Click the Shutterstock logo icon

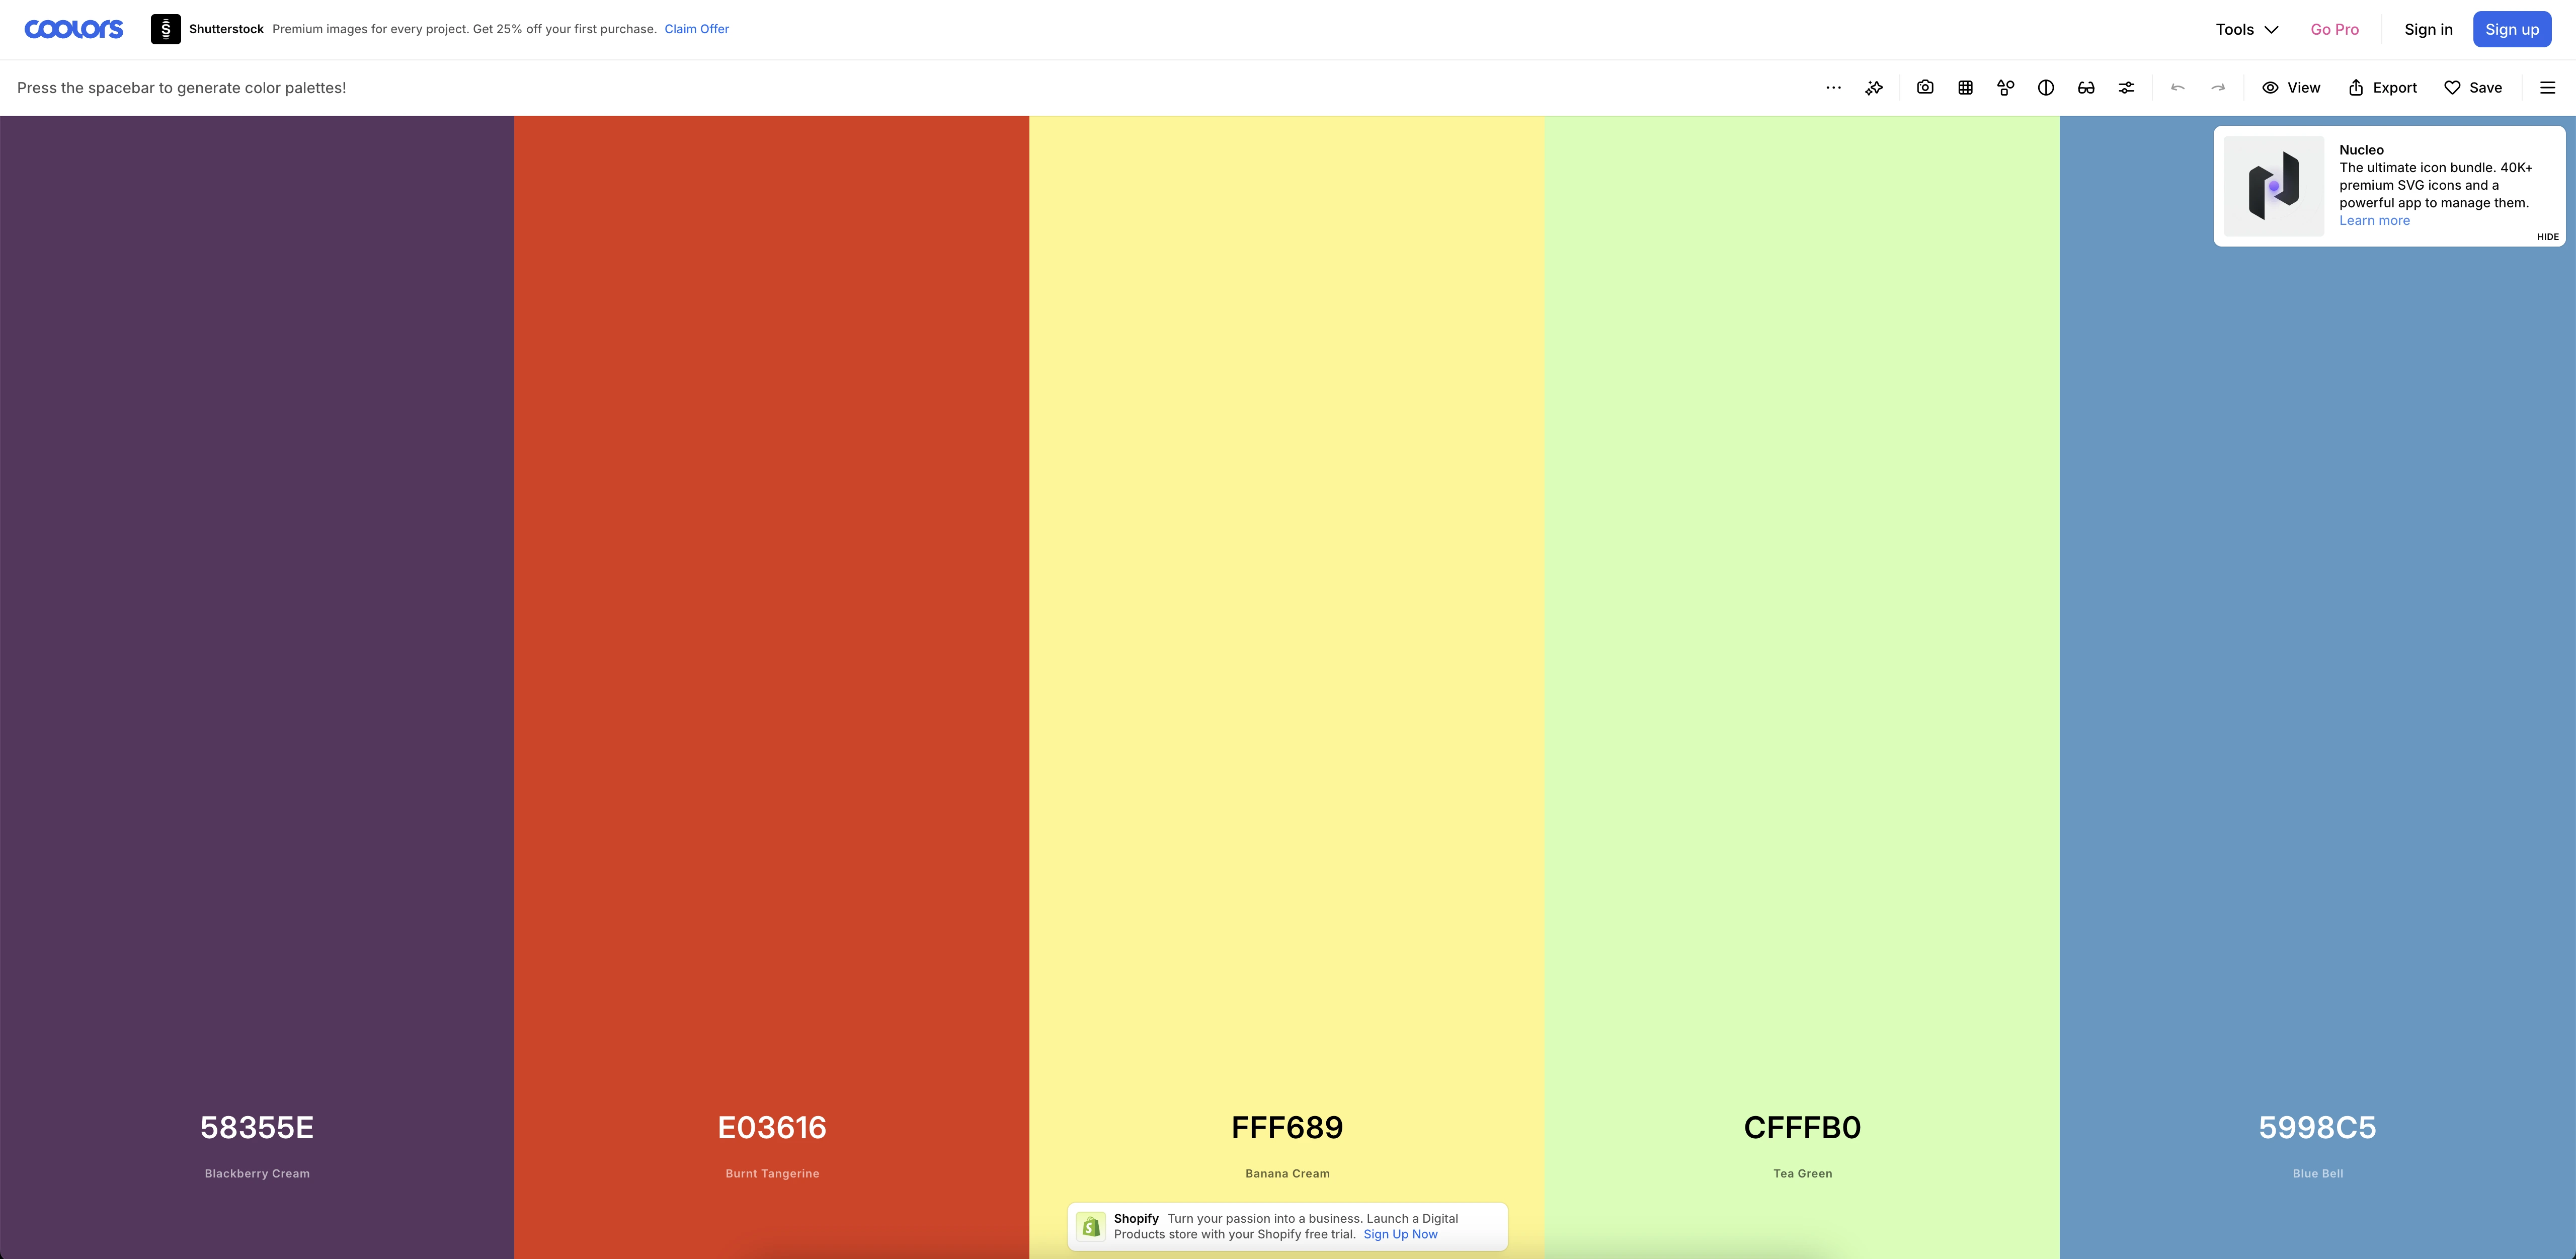(166, 29)
